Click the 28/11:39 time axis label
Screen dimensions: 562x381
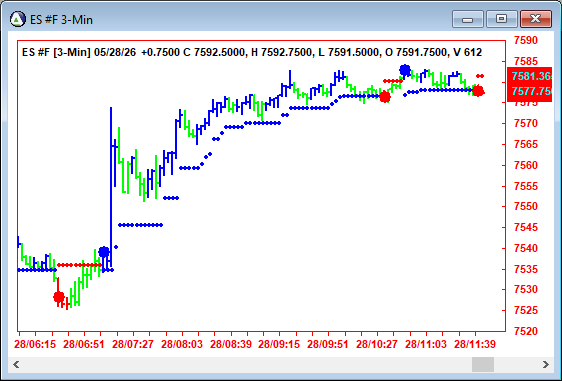point(475,344)
